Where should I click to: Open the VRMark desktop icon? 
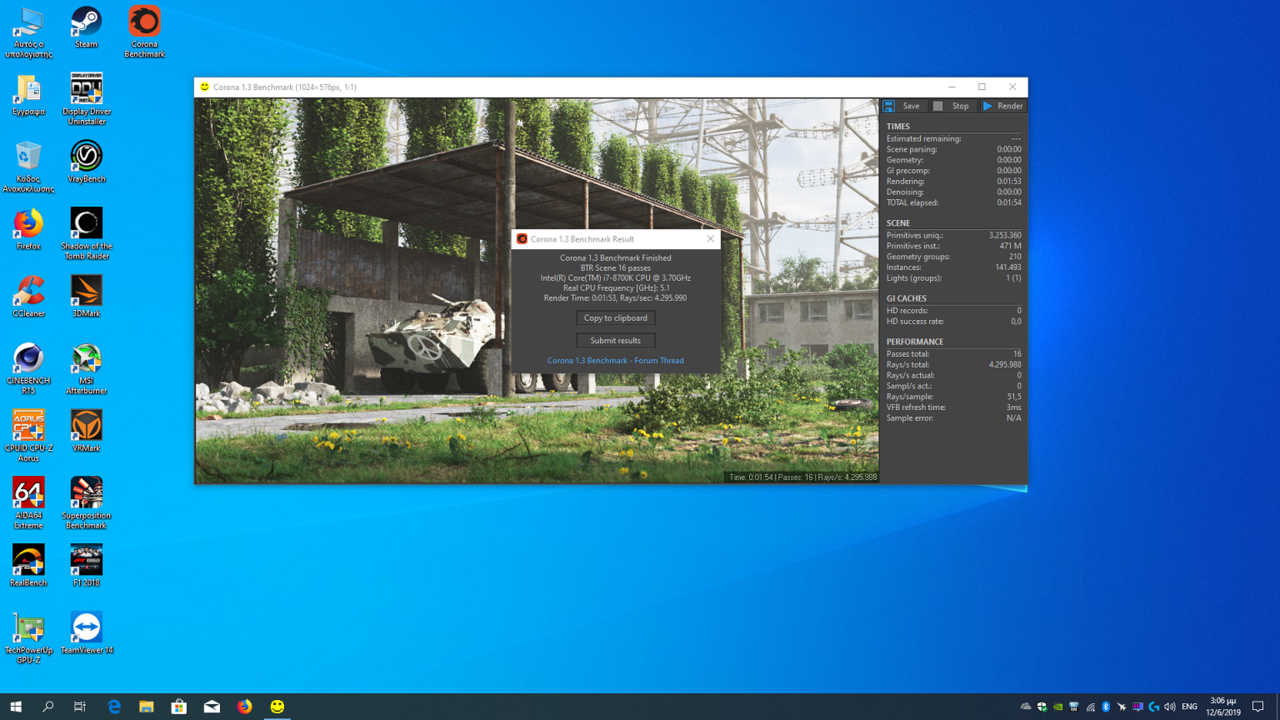(x=86, y=431)
